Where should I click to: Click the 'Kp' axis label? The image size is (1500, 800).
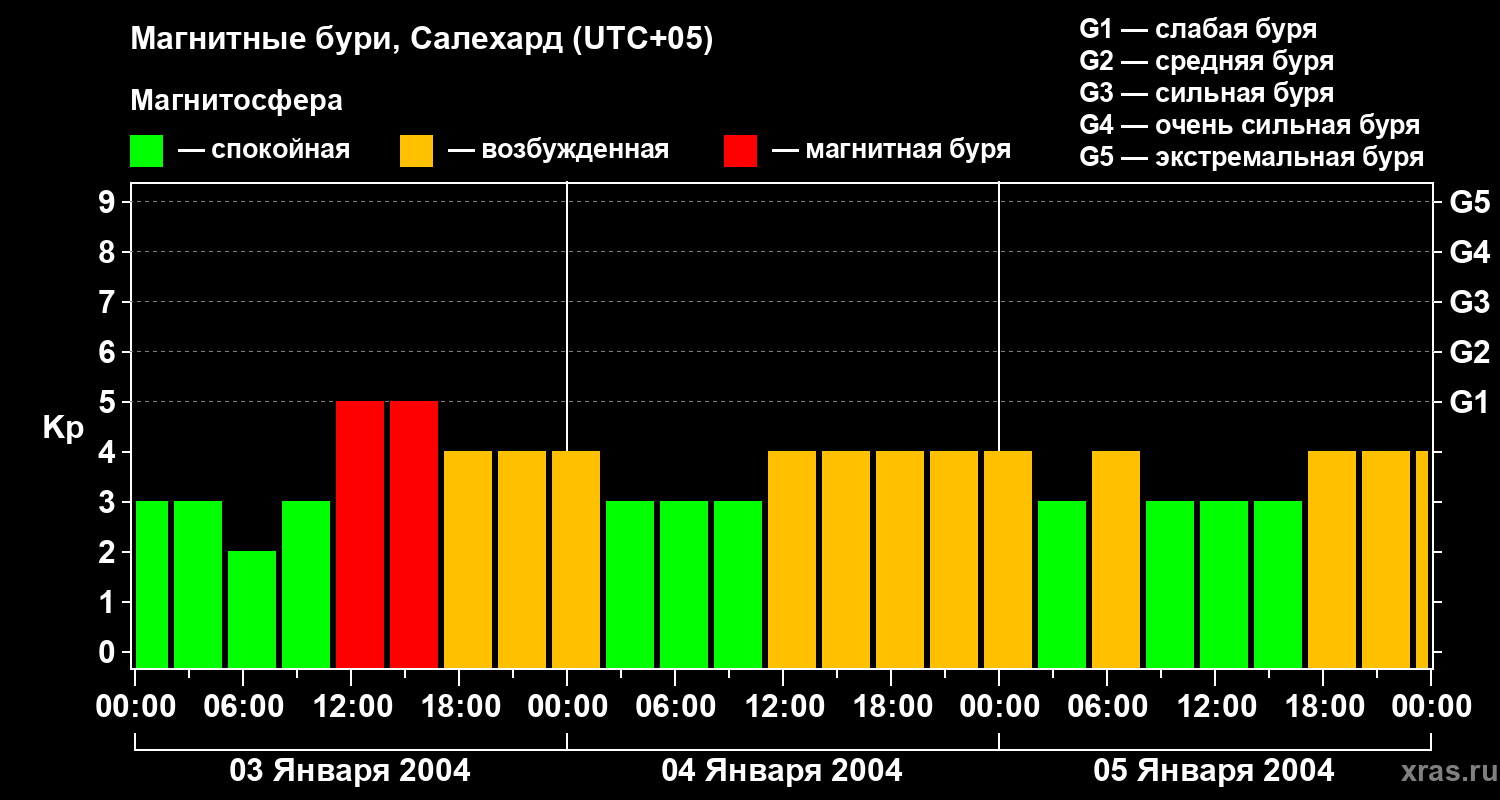[x=63, y=427]
